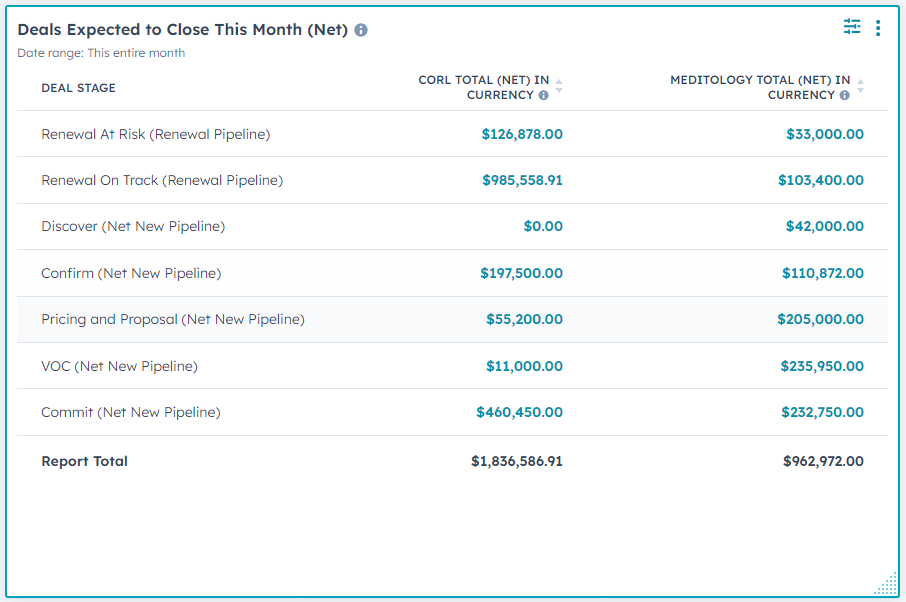Open Meditology Discover amount $42,000.00
906x602 pixels.
coord(824,227)
